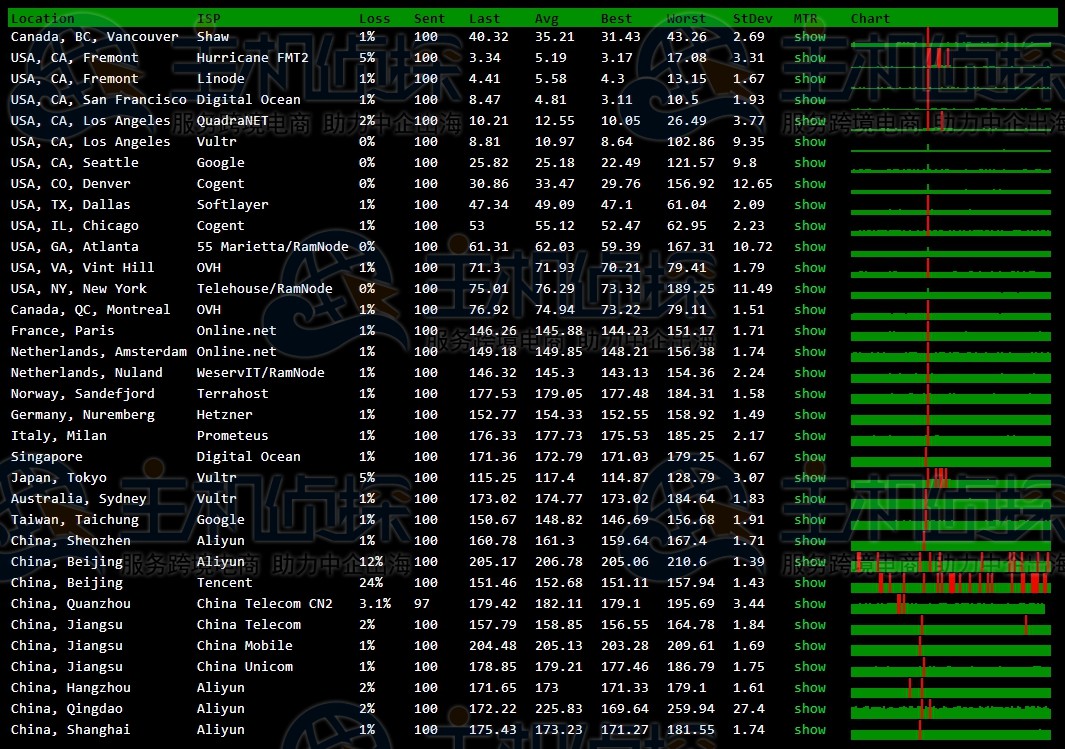This screenshot has height=749, width=1065.
Task: Show MTR for Tokyo Vultr row
Action: (x=810, y=478)
